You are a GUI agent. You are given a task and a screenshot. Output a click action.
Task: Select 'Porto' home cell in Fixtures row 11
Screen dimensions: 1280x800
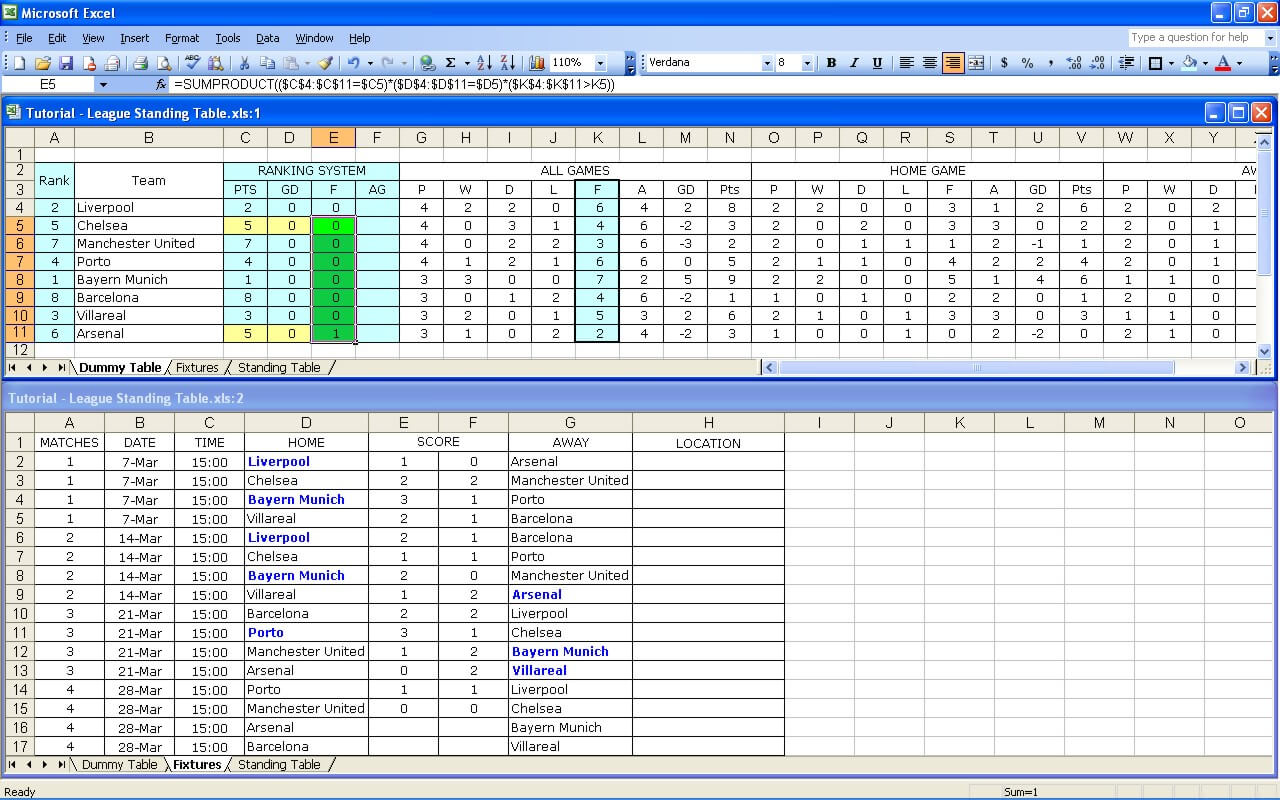tap(306, 632)
